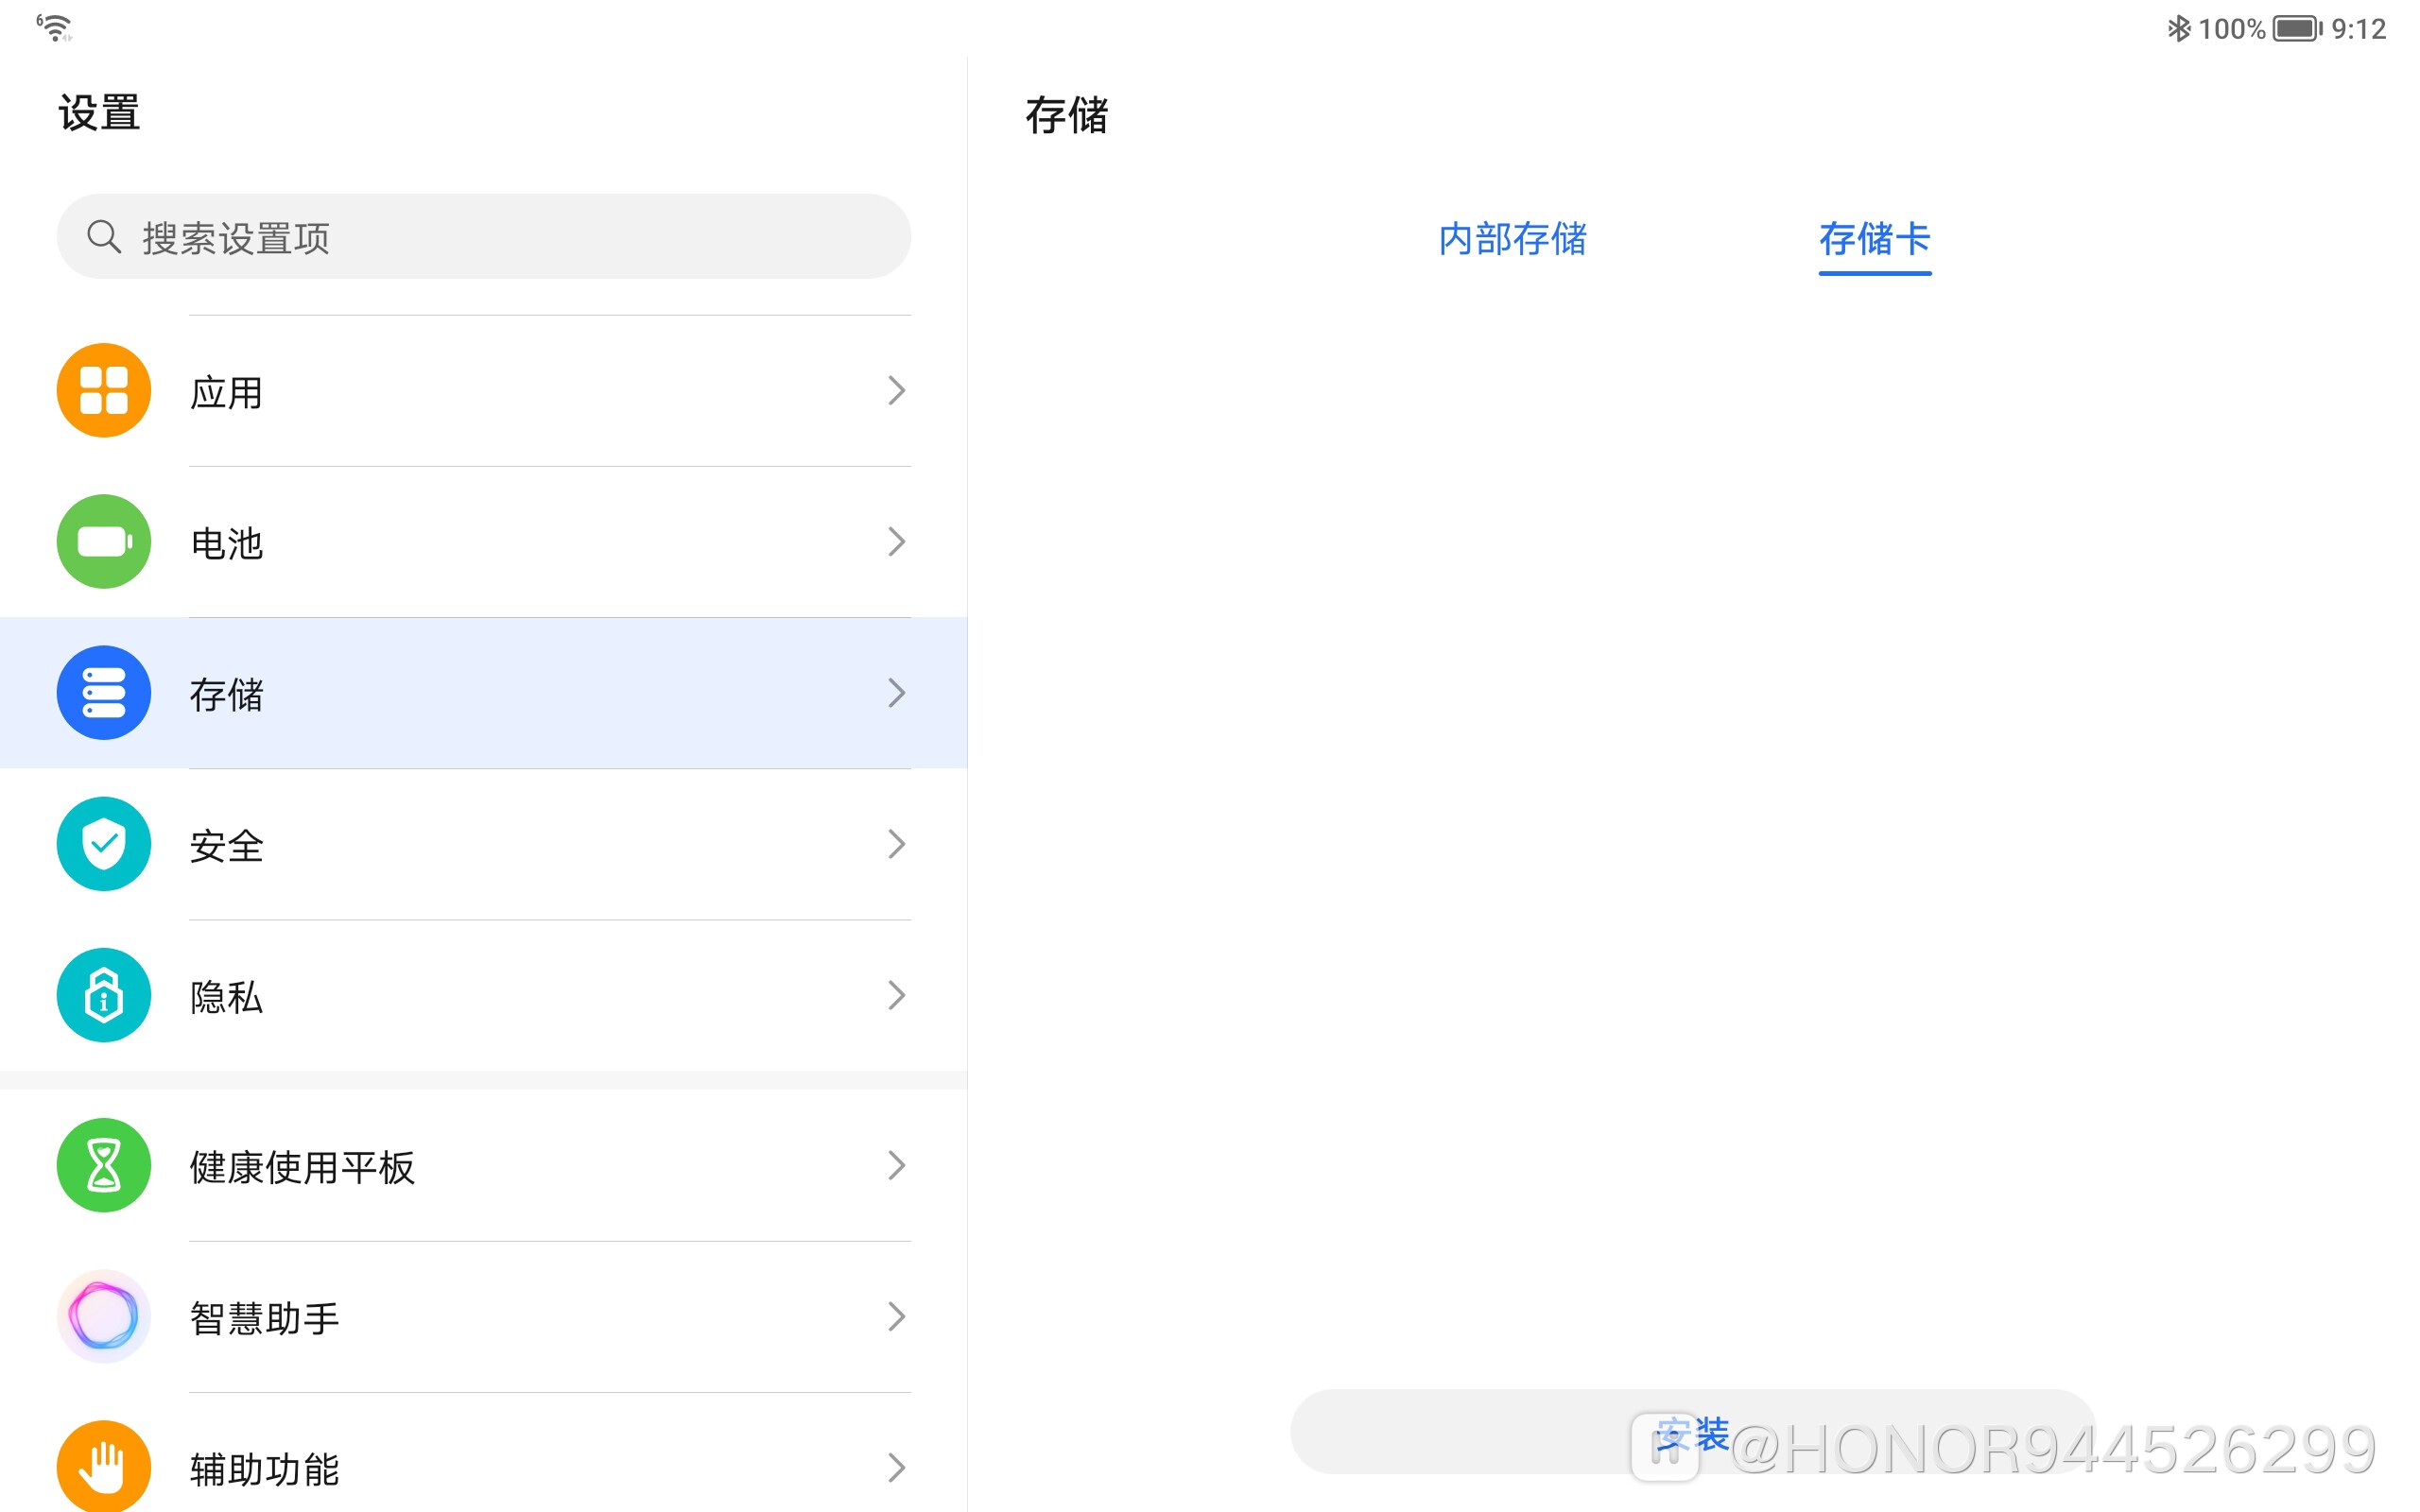Tap the 安装 button at the bottom

1692,1431
